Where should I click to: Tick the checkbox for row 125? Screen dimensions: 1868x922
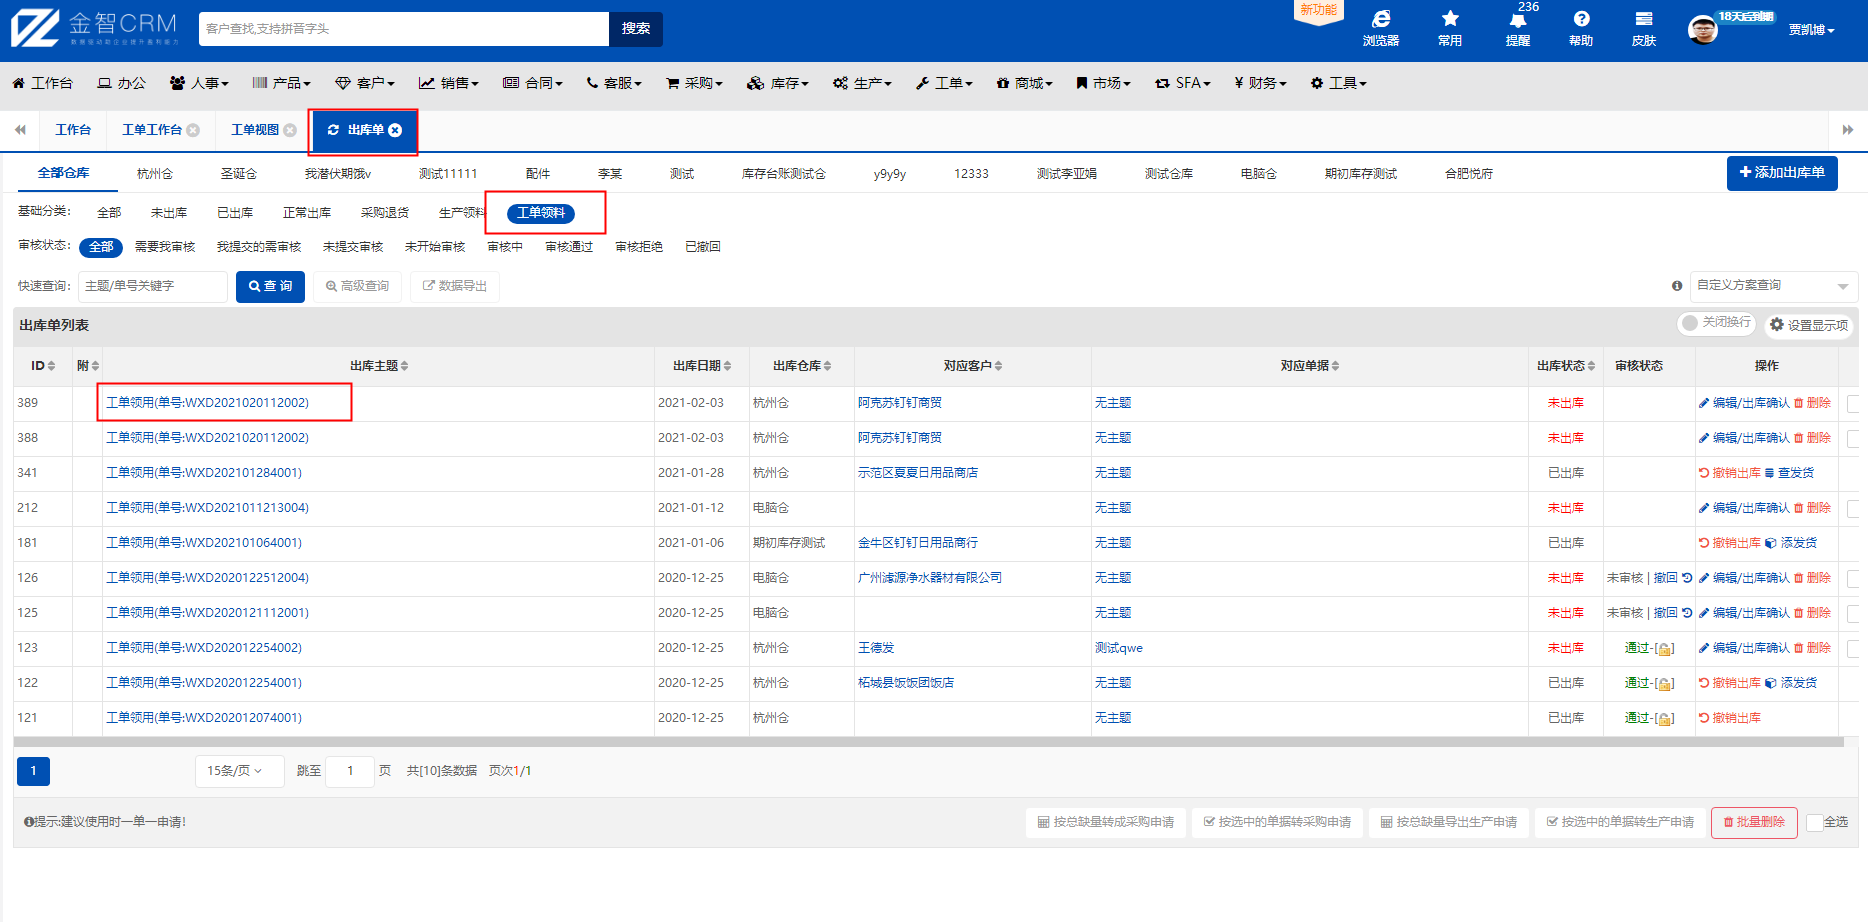pos(1853,613)
